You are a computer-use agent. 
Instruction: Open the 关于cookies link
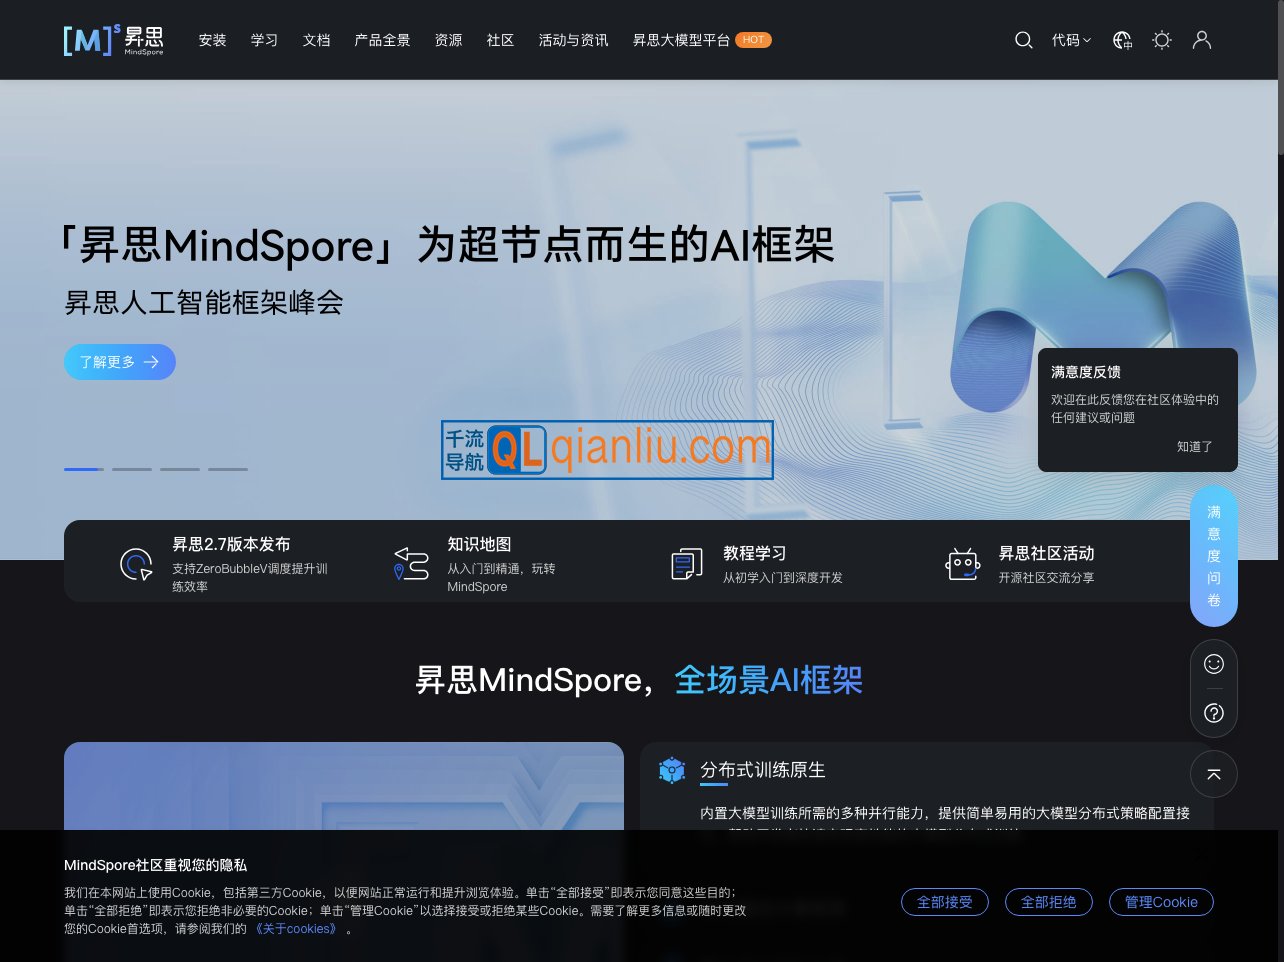point(296,929)
